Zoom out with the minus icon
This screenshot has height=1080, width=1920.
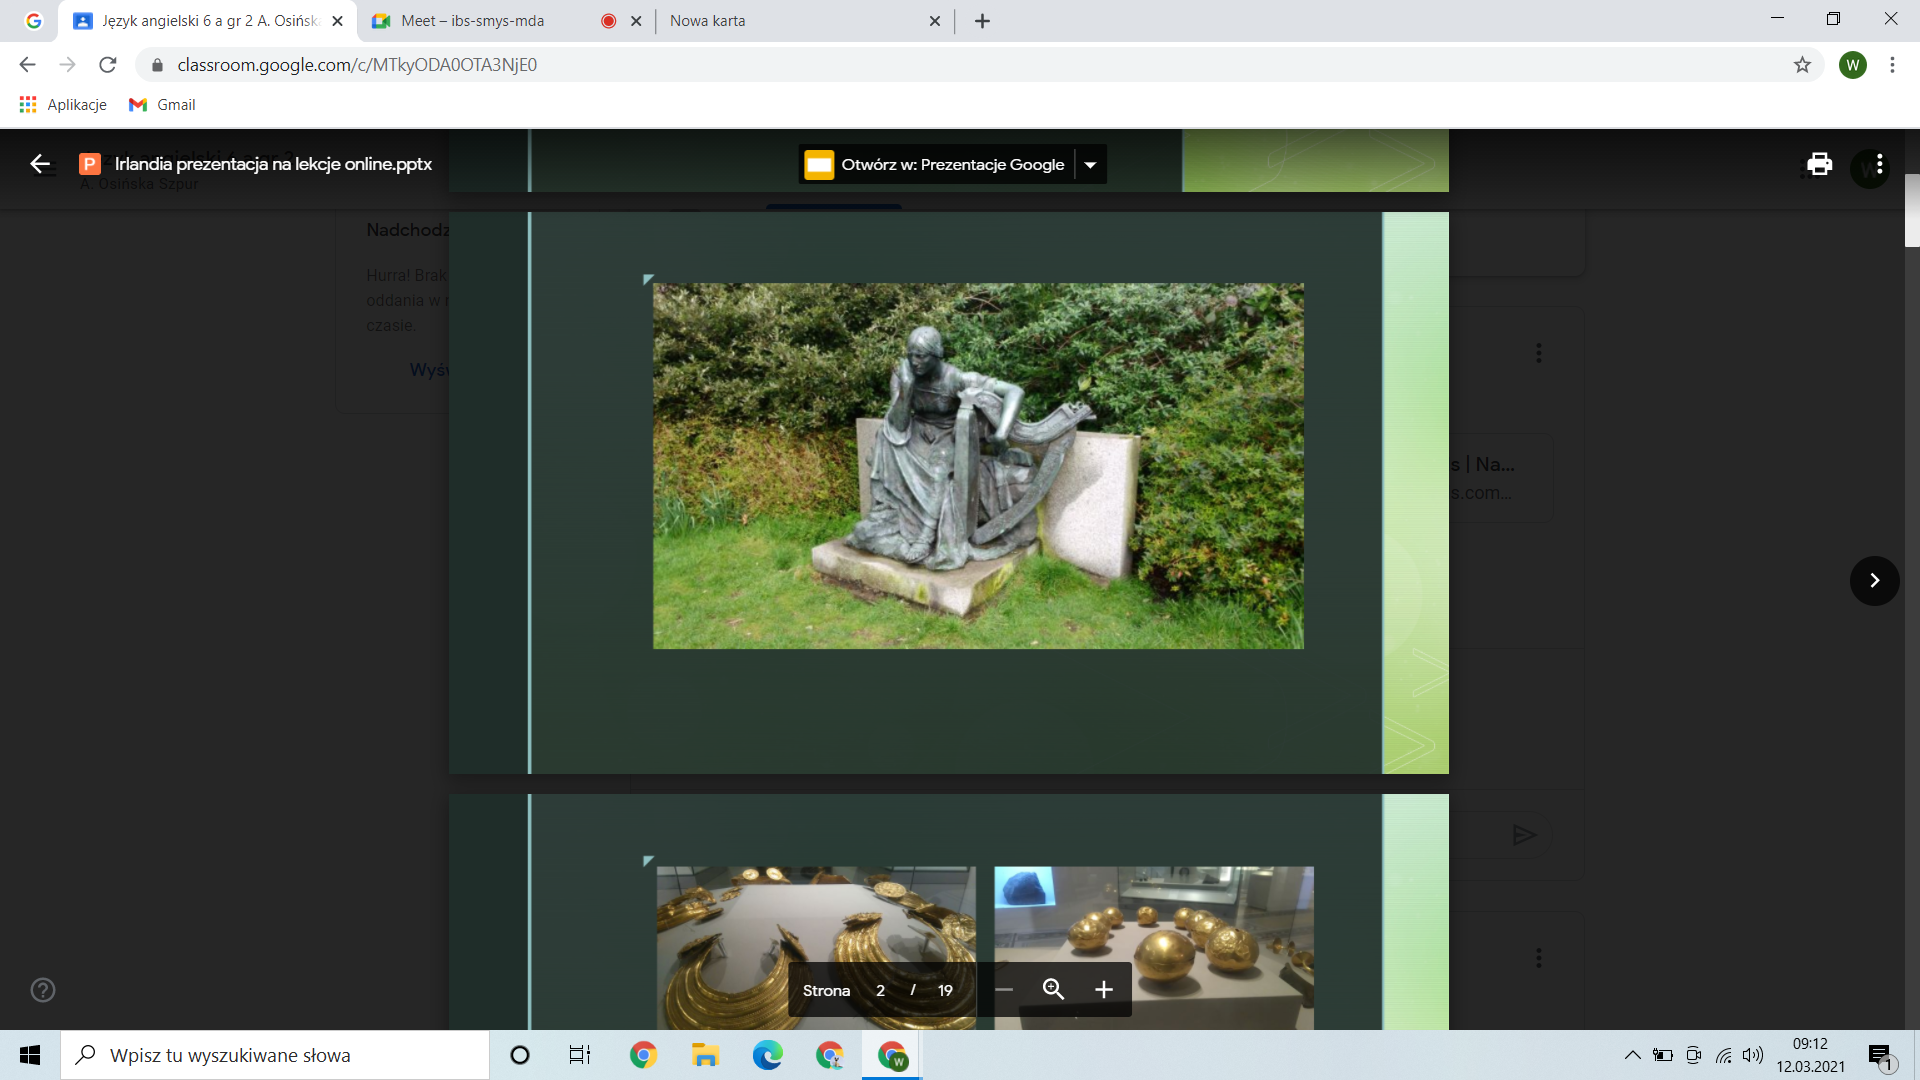(1004, 990)
